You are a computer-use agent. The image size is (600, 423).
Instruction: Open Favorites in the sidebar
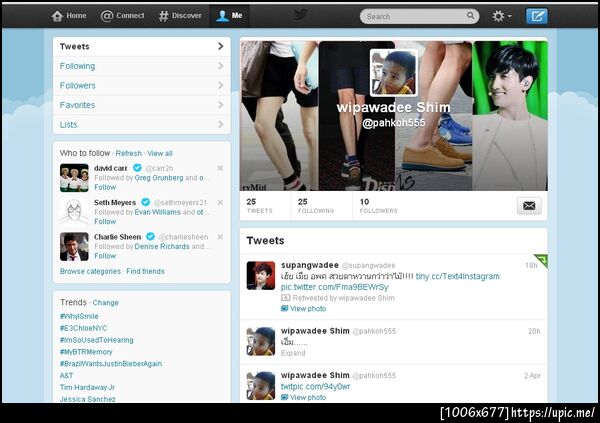[x=142, y=105]
